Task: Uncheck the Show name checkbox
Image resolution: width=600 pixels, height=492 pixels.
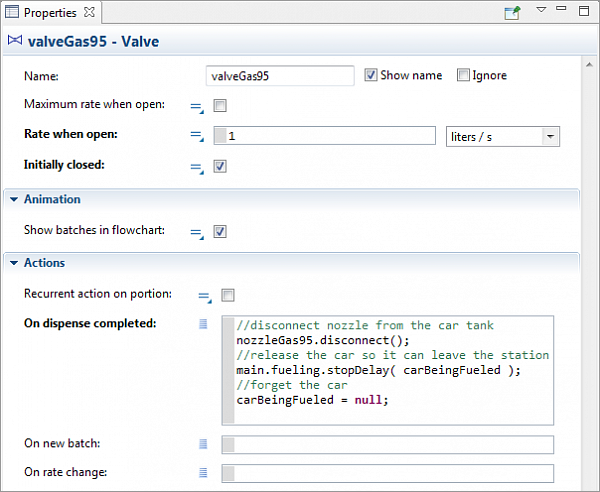Action: point(371,75)
